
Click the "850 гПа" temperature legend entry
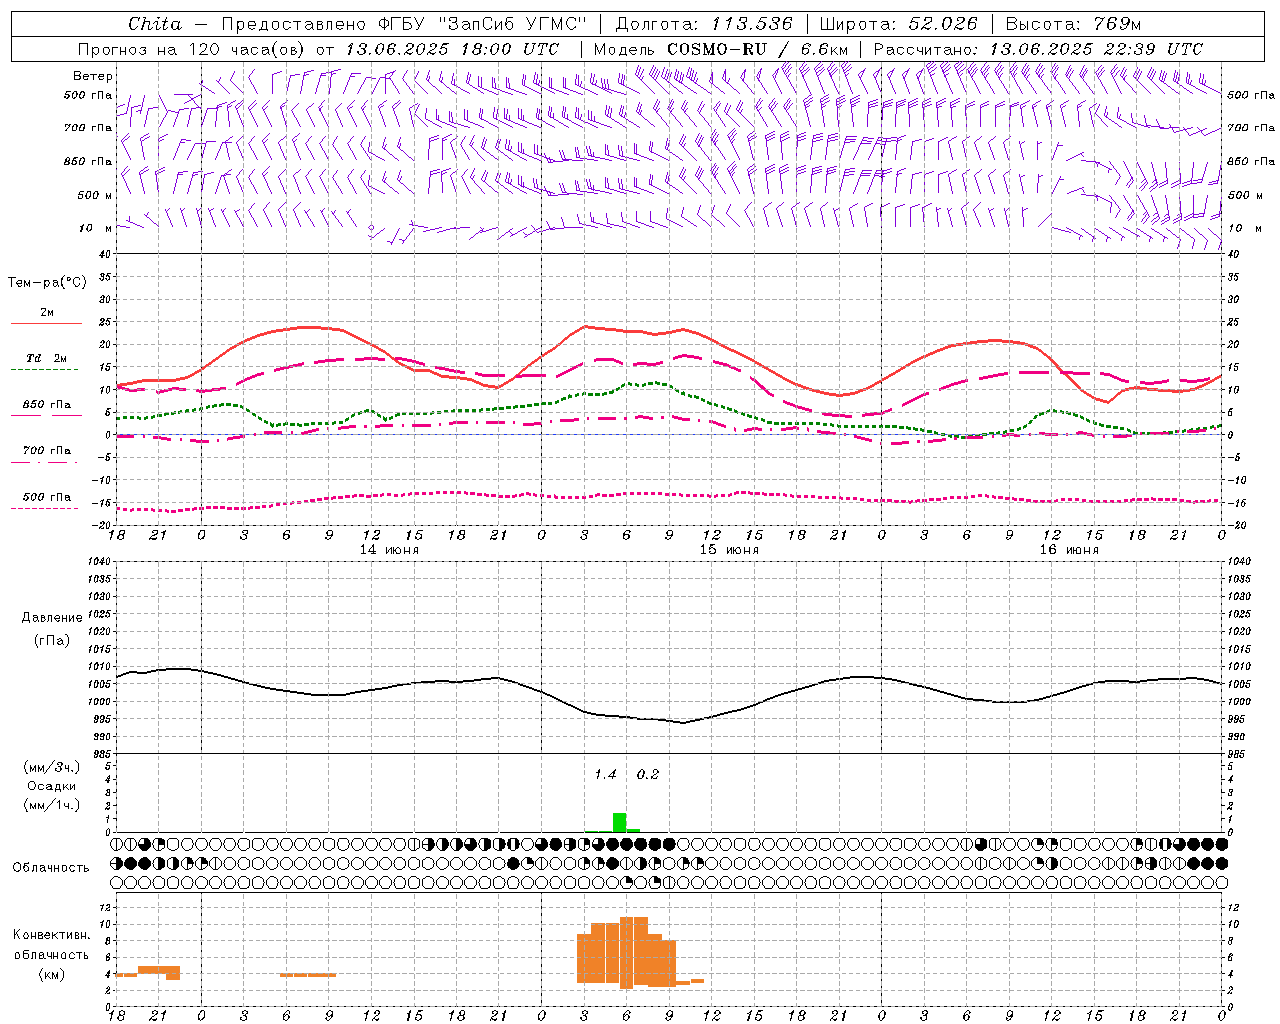[x=46, y=405]
